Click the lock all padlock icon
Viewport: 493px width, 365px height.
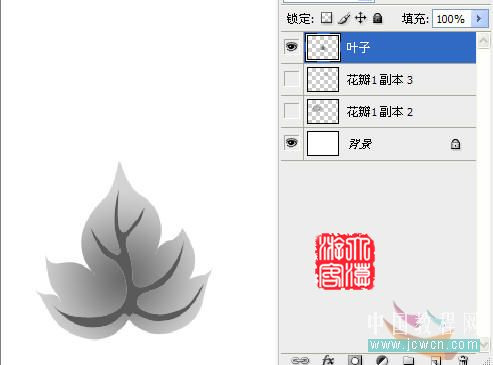377,18
